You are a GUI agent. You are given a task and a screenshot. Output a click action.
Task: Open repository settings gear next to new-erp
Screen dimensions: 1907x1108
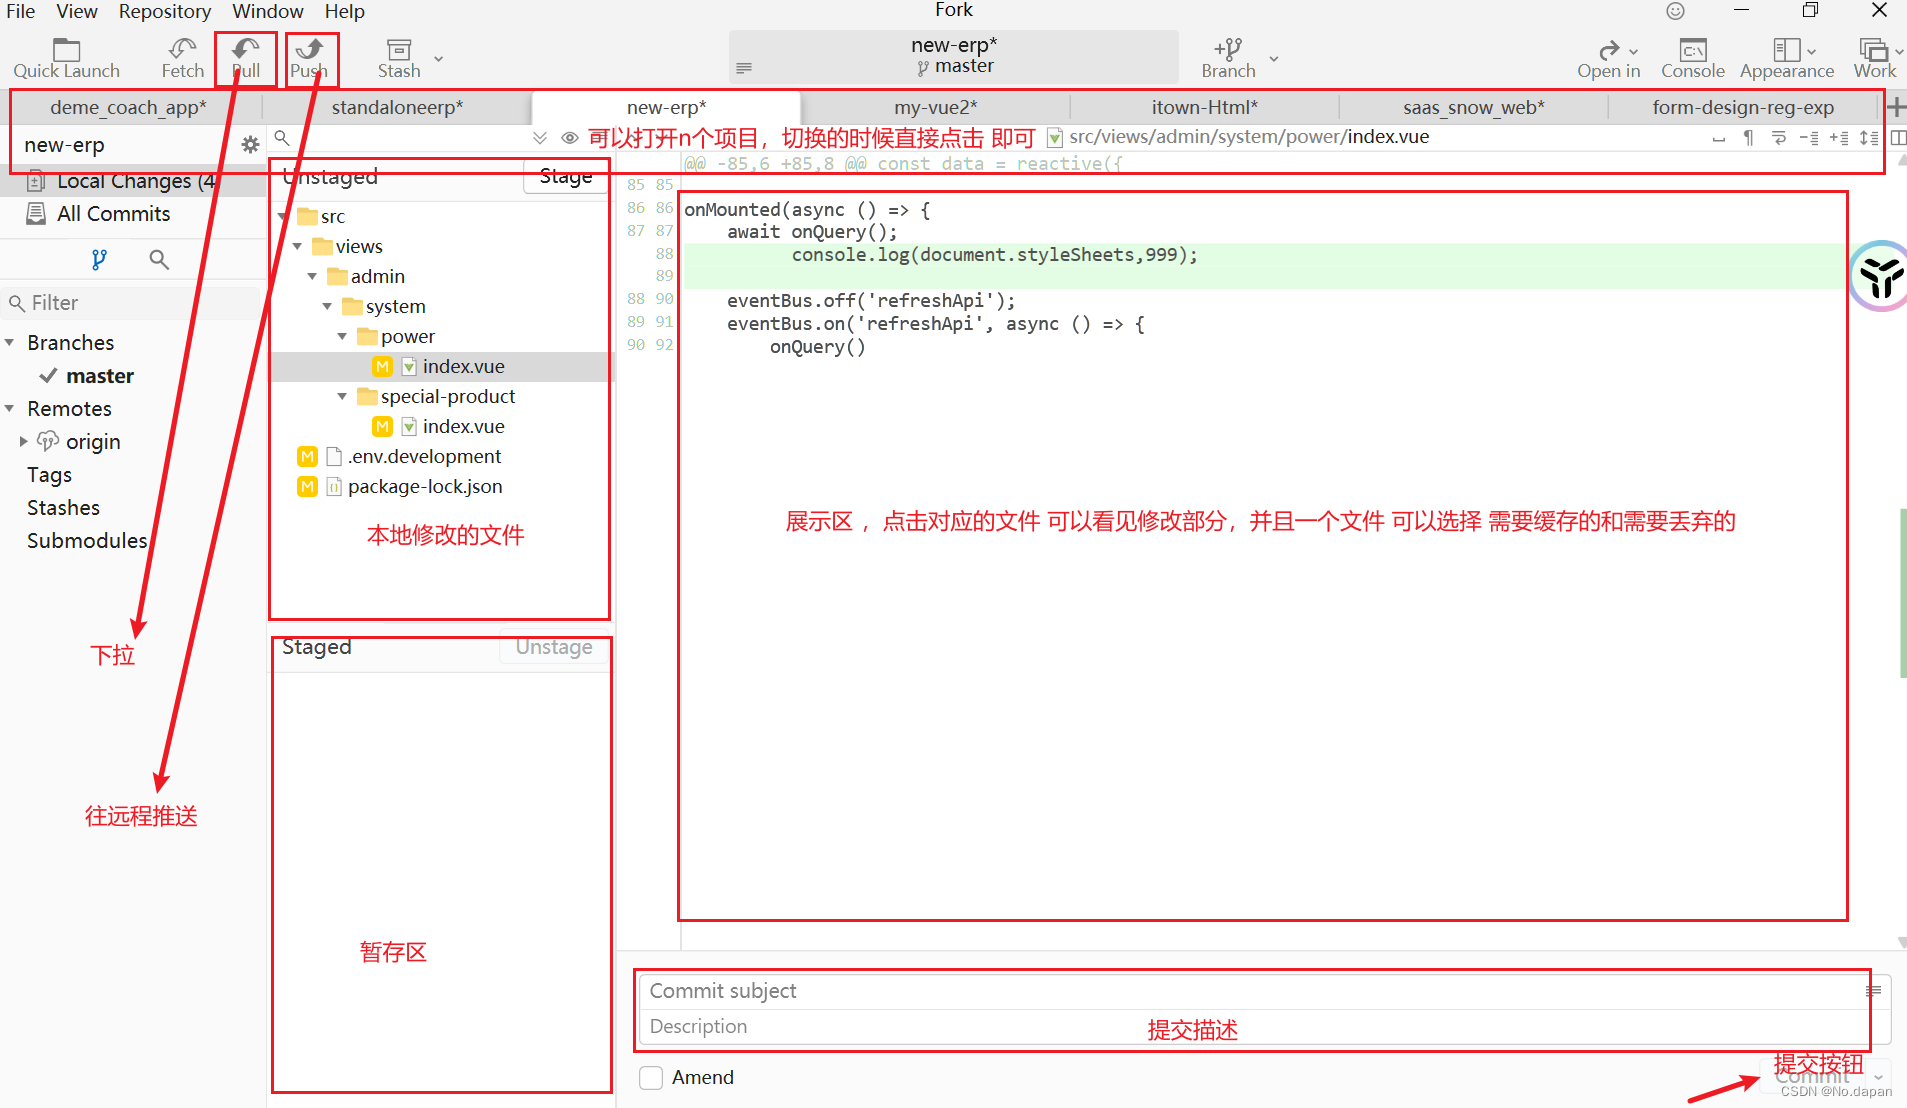pyautogui.click(x=250, y=144)
